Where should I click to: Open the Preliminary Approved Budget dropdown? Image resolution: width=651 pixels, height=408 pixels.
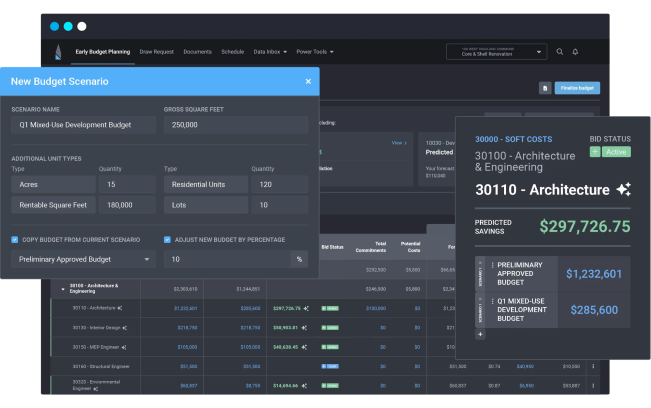(84, 259)
